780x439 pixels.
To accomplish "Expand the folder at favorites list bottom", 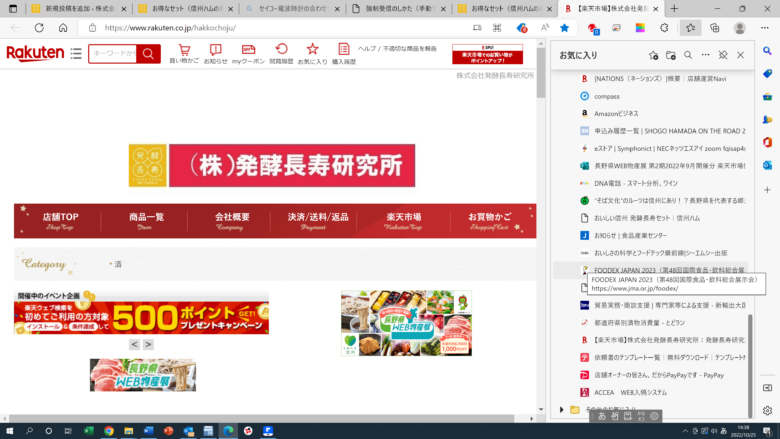I will coord(562,410).
